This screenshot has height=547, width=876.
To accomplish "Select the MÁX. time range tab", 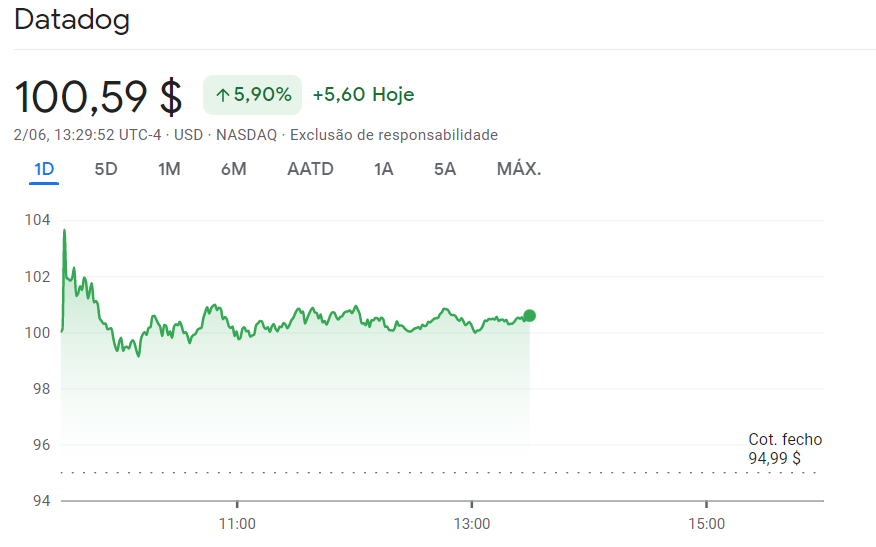I will [519, 169].
